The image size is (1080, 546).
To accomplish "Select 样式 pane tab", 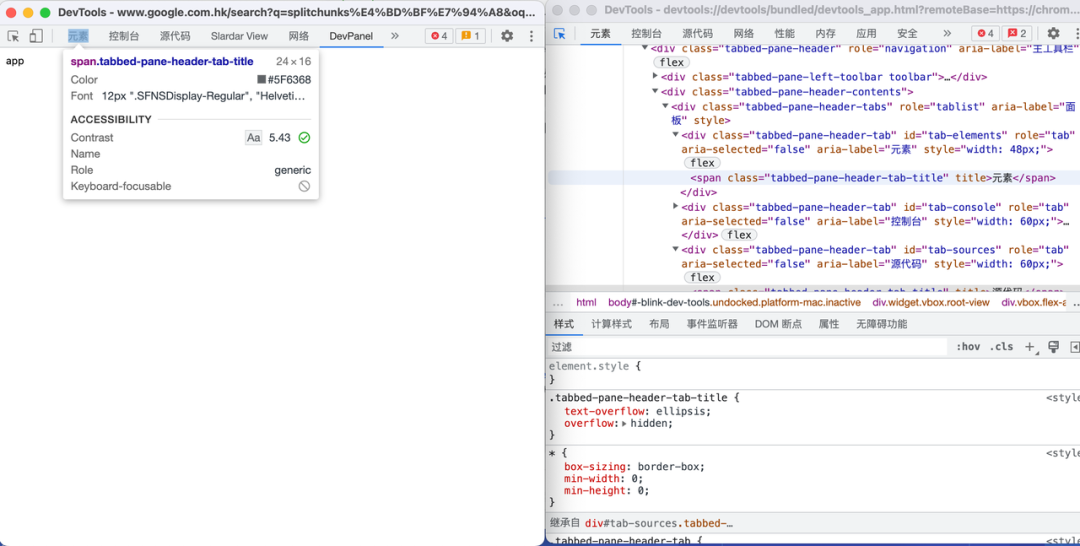I will (x=563, y=324).
